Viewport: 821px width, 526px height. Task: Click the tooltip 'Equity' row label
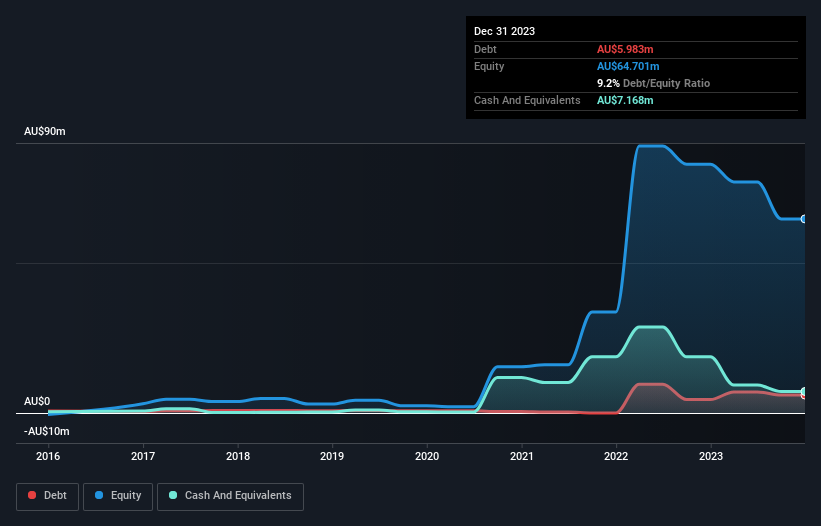point(489,66)
